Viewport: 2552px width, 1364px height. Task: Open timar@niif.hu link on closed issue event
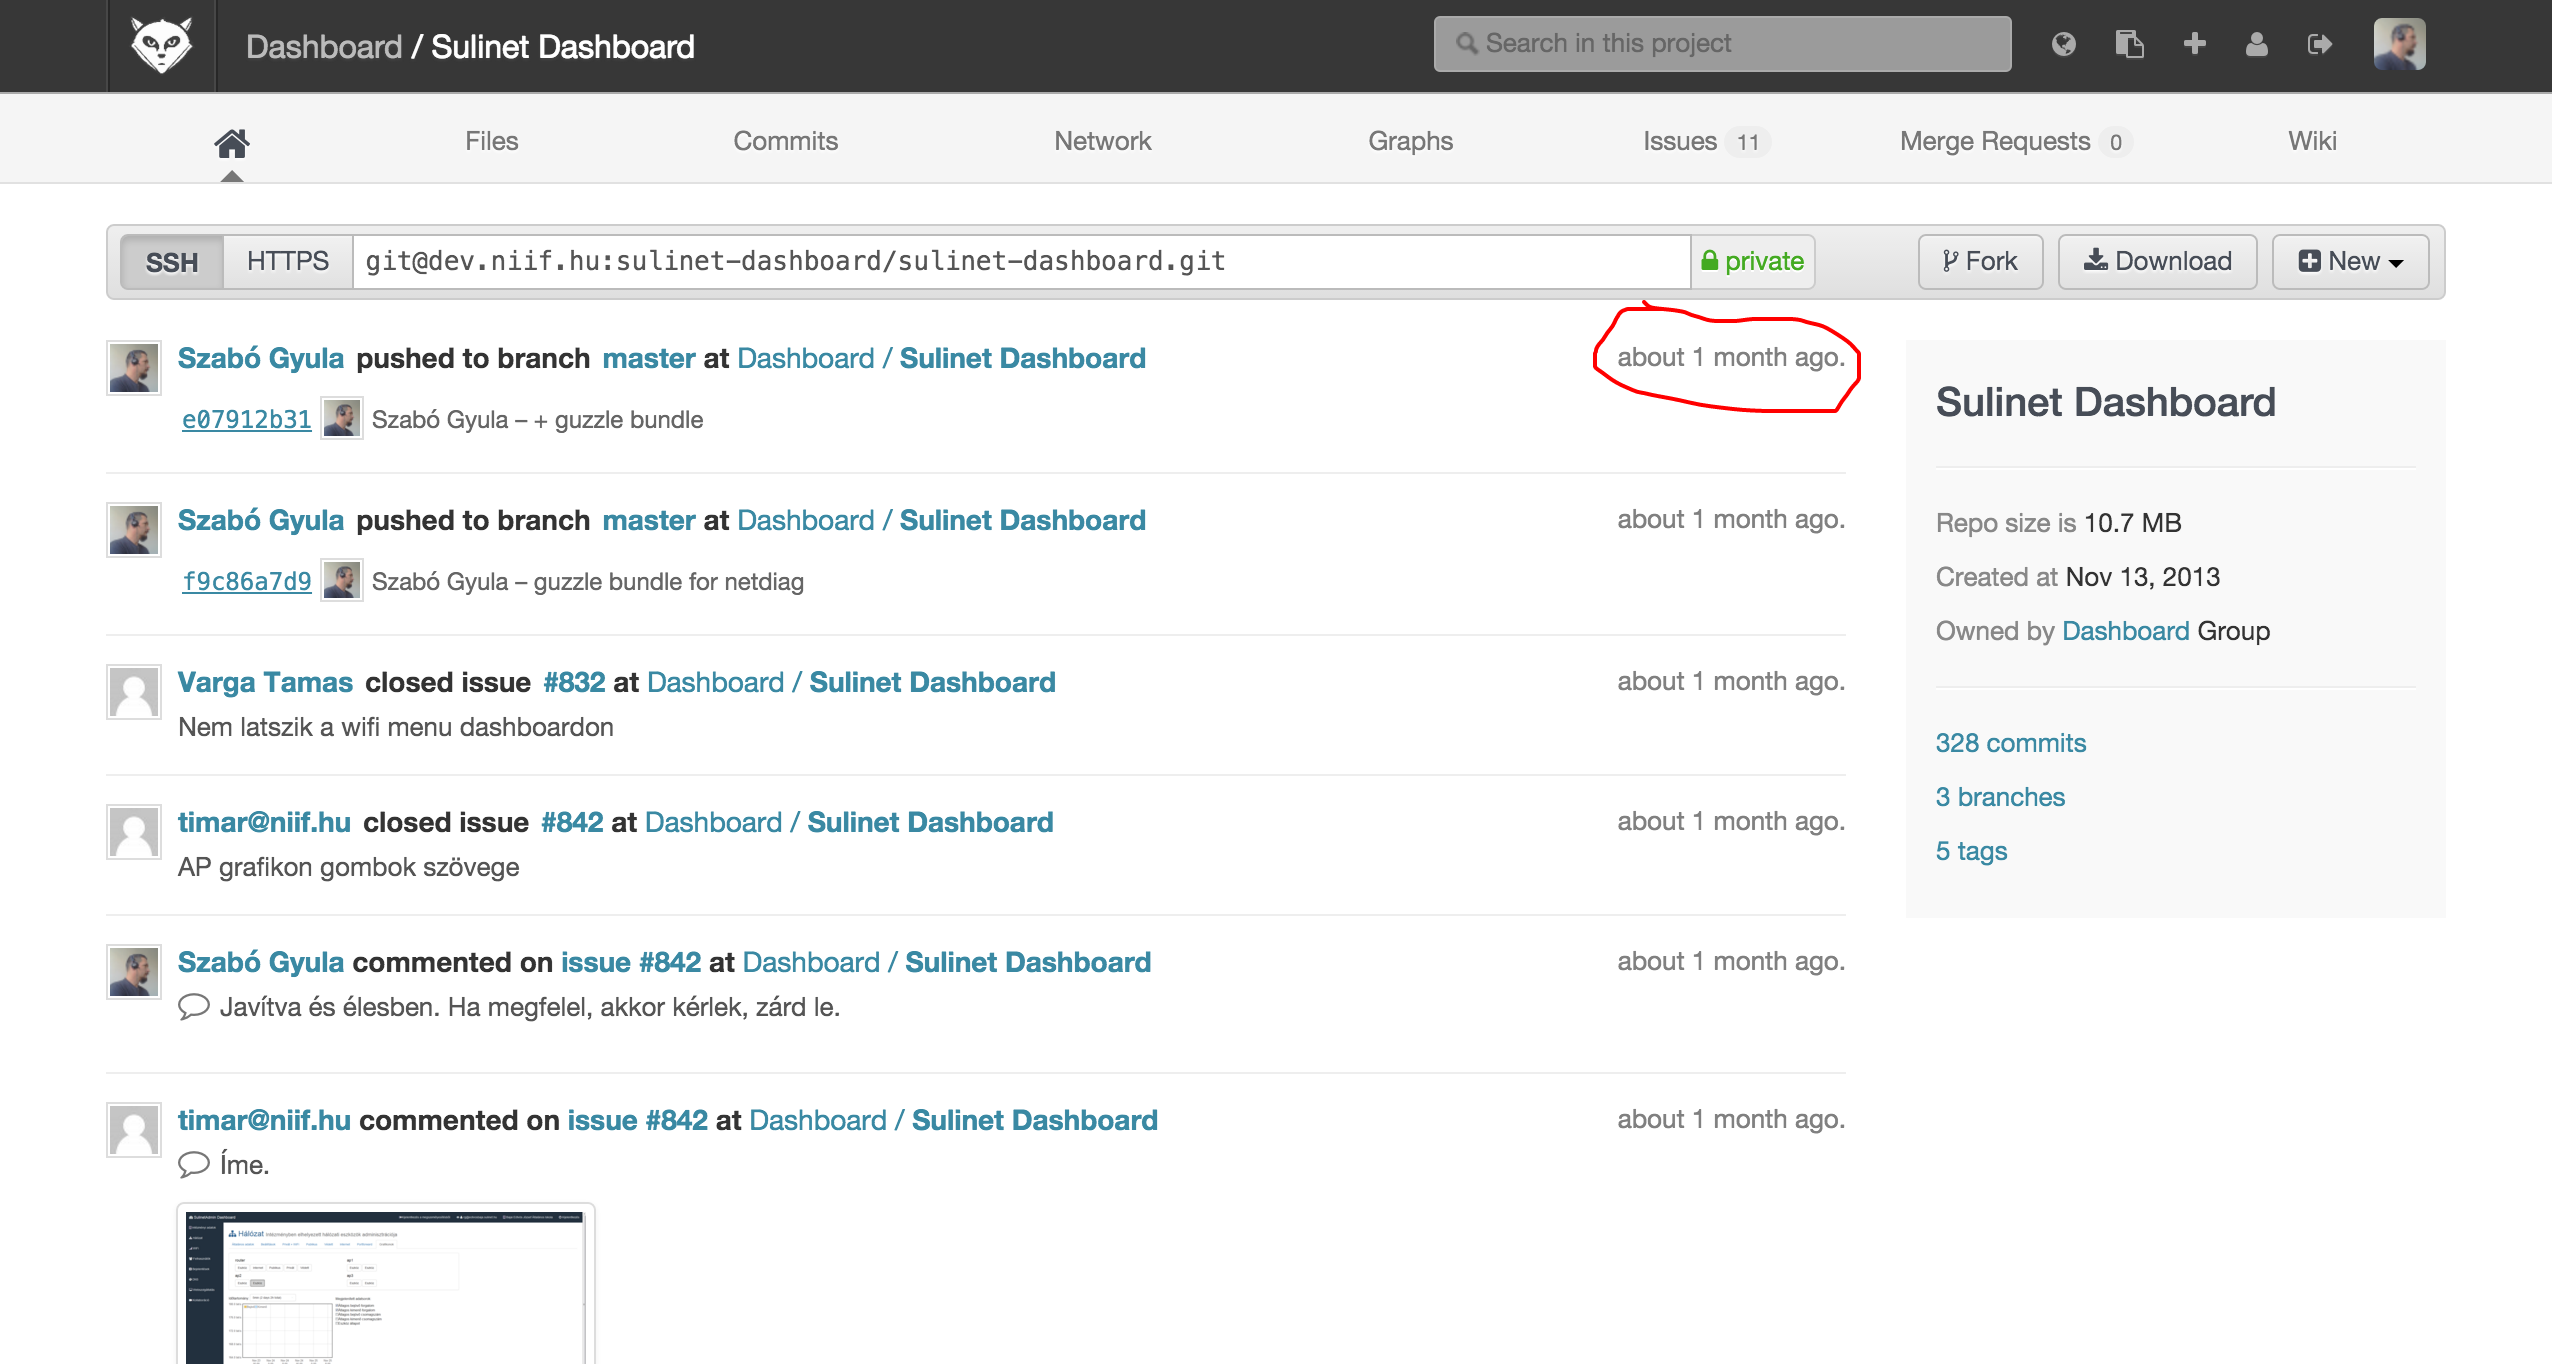tap(264, 822)
